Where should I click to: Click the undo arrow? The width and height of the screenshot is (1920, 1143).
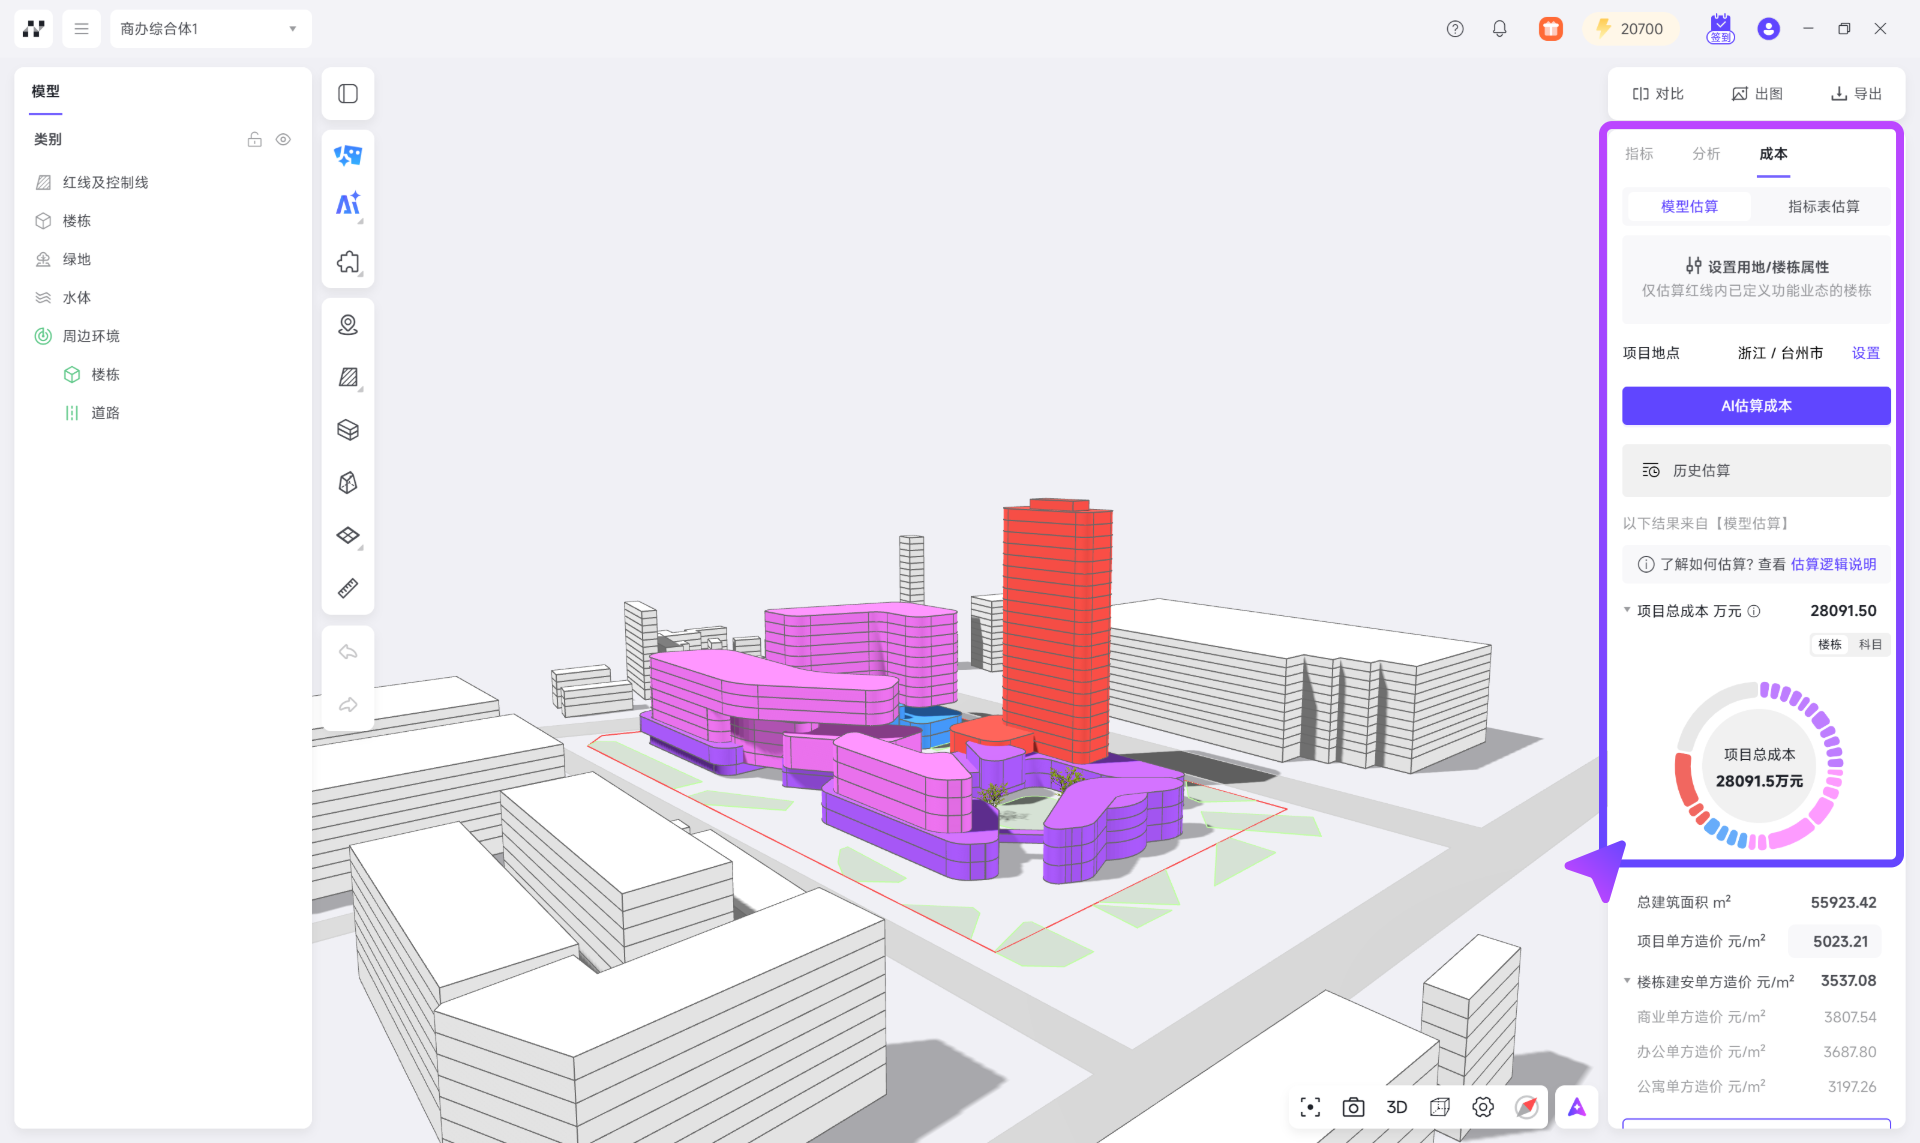[x=348, y=652]
